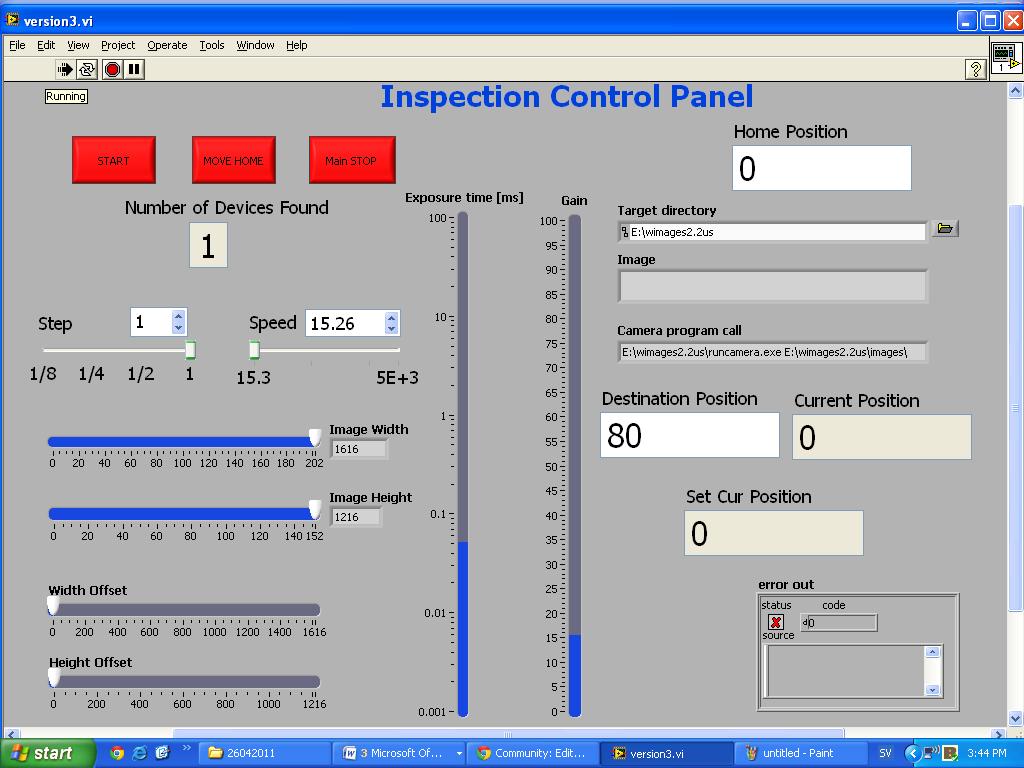This screenshot has width=1024, height=768.
Task: Open the File menu
Action: 17,45
